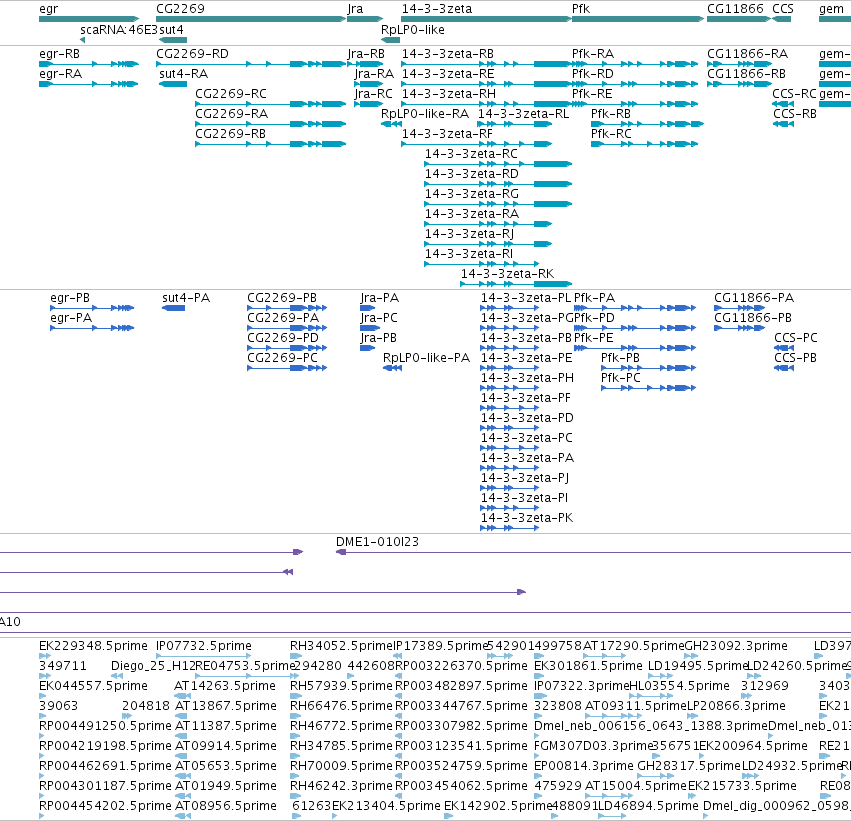The width and height of the screenshot is (851, 821).
Task: Click the CG2269-PC protein label
Action: coord(282,358)
